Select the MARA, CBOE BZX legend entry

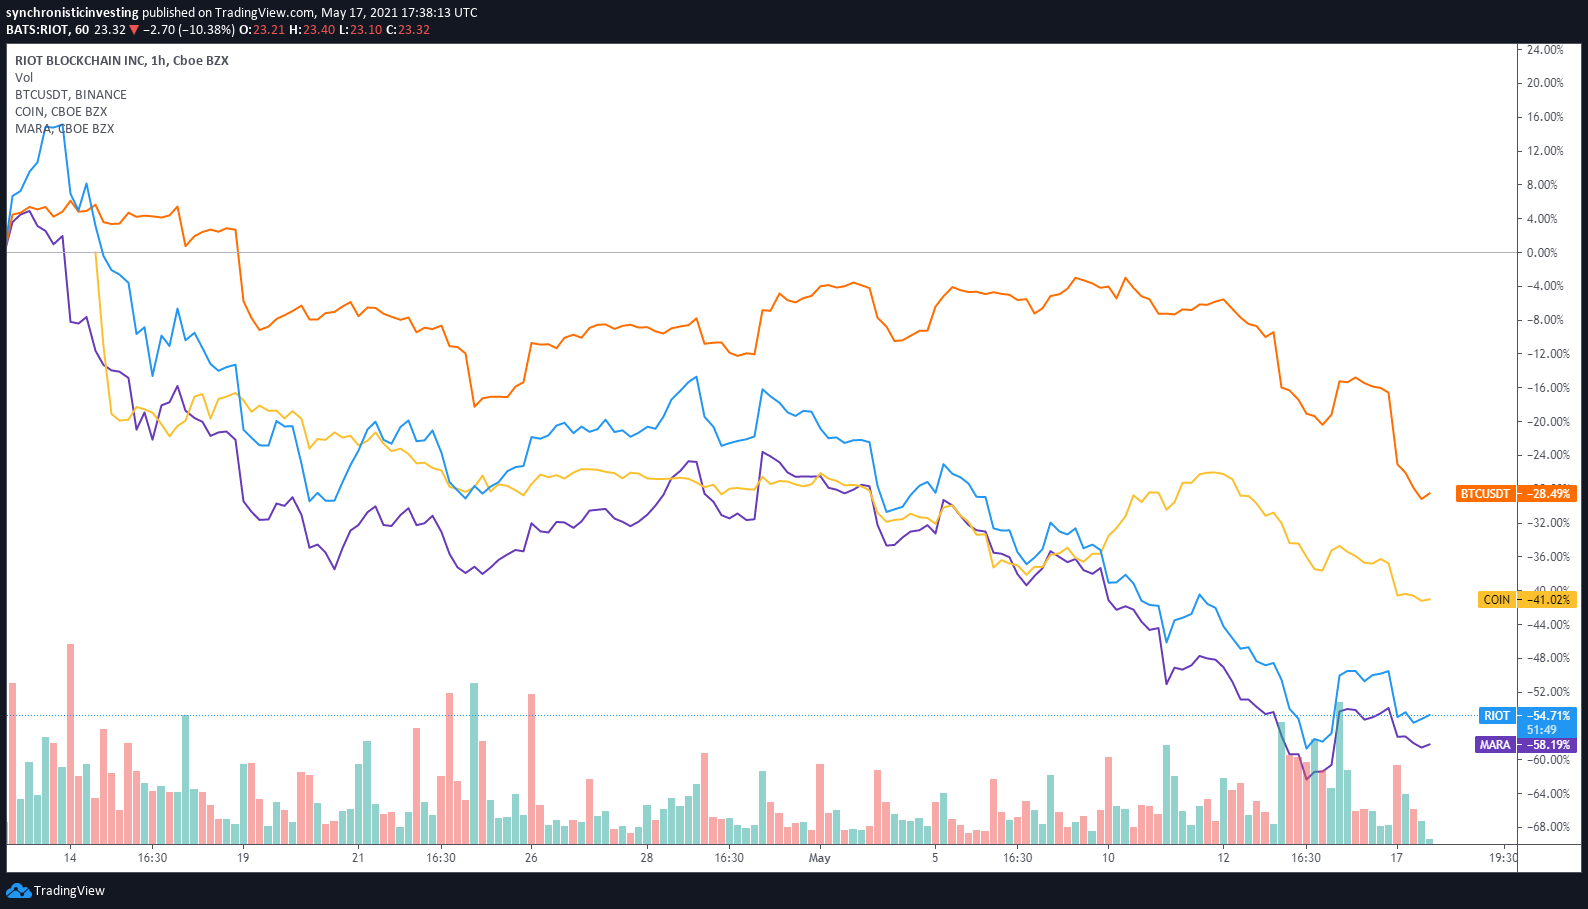click(64, 129)
